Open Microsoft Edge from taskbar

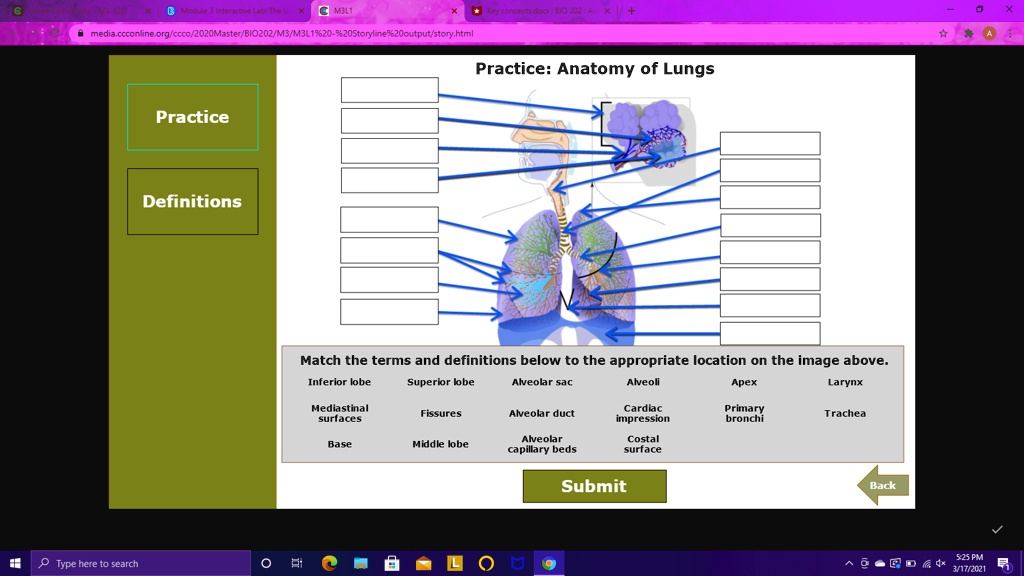pos(329,563)
